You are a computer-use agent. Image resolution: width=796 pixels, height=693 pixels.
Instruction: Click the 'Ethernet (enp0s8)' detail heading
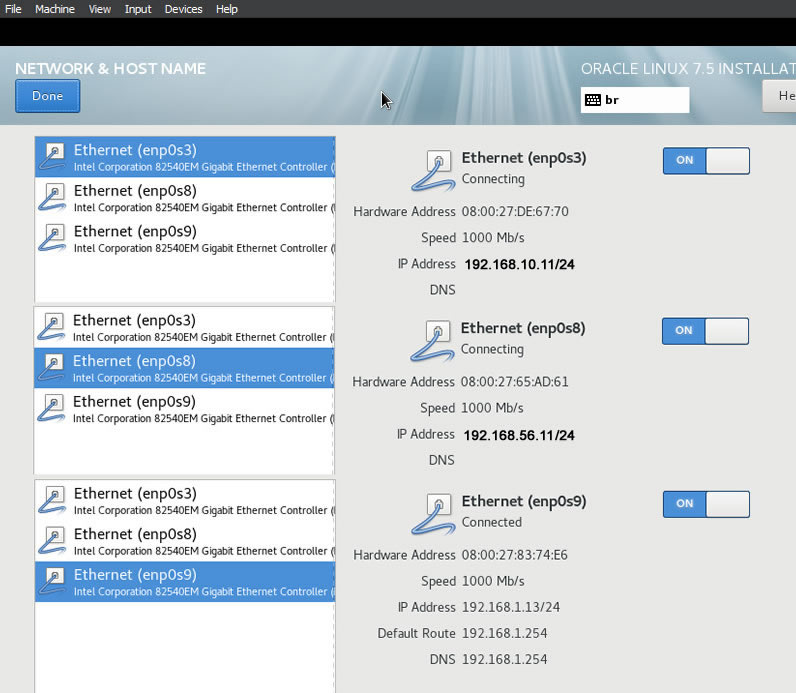pos(523,328)
